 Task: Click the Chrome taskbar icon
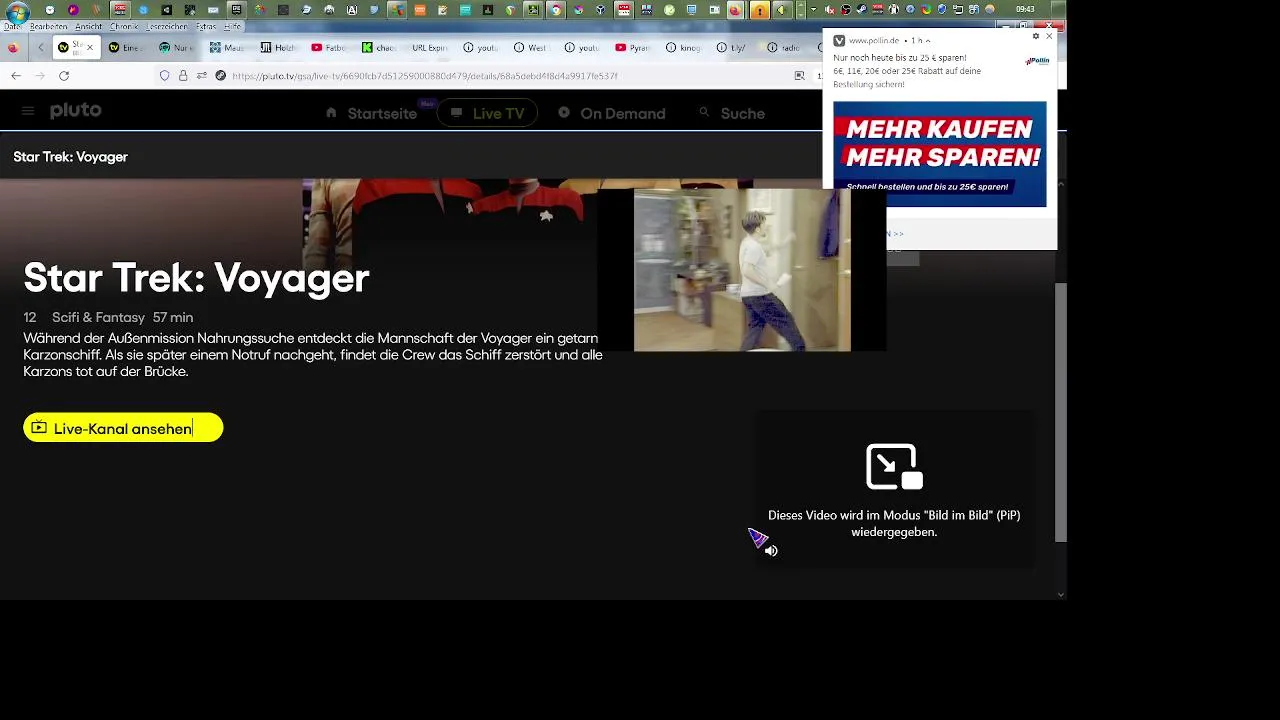click(x=555, y=10)
